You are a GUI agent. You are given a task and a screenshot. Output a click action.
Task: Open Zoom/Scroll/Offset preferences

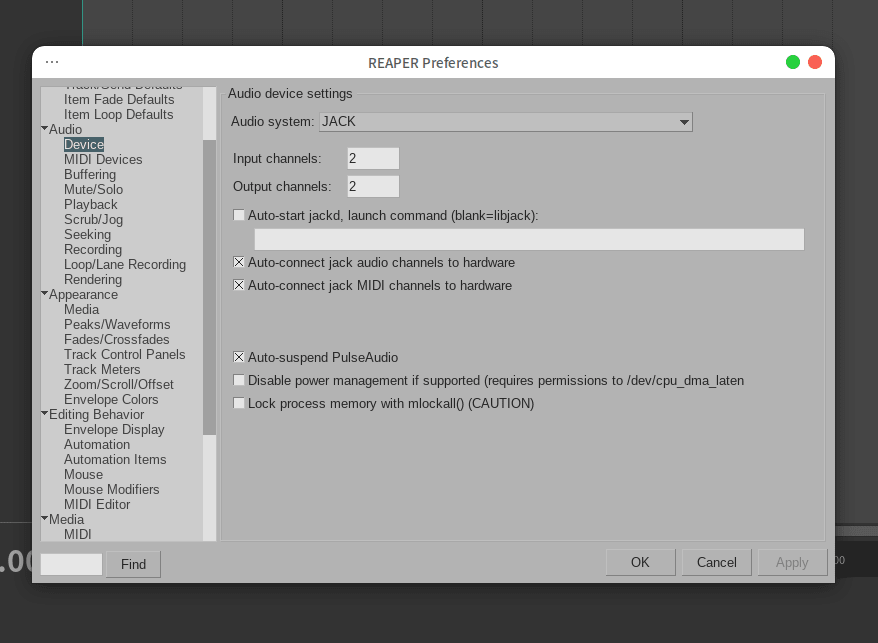tap(119, 384)
